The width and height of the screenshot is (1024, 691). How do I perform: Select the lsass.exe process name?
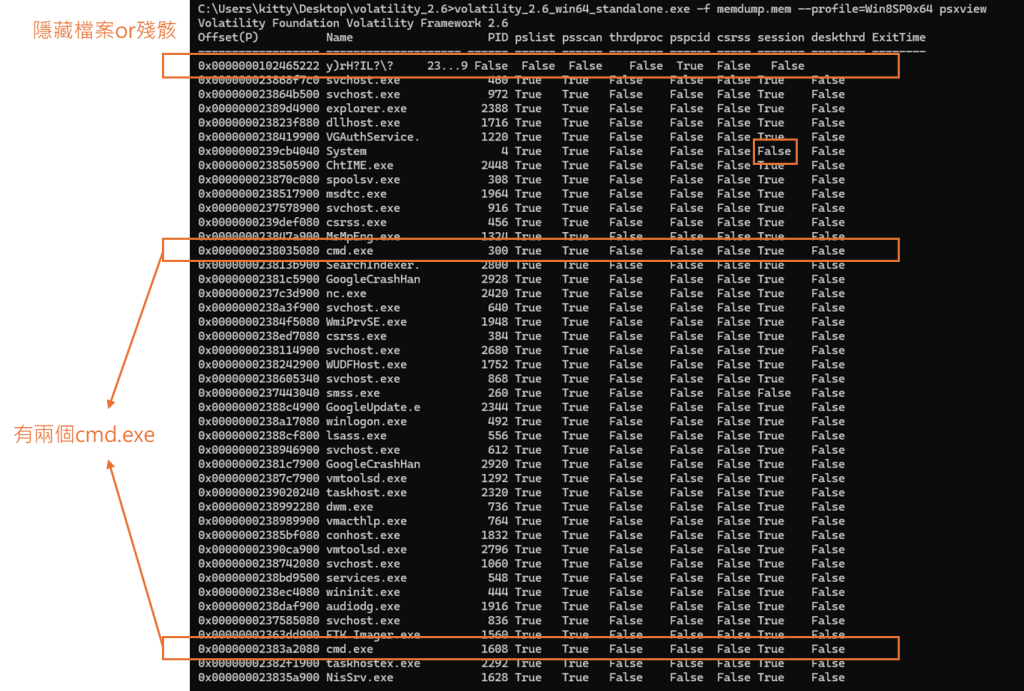click(356, 436)
